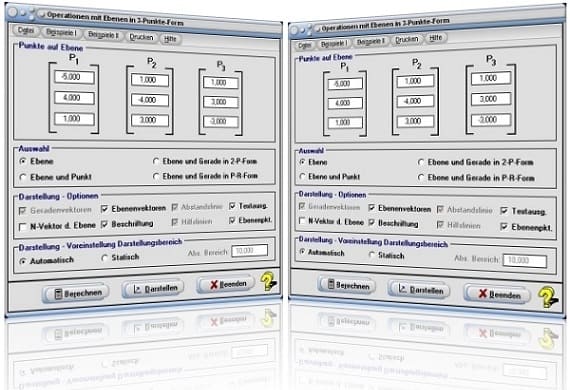Click P1 second field 4,000 in left window

click(x=75, y=98)
